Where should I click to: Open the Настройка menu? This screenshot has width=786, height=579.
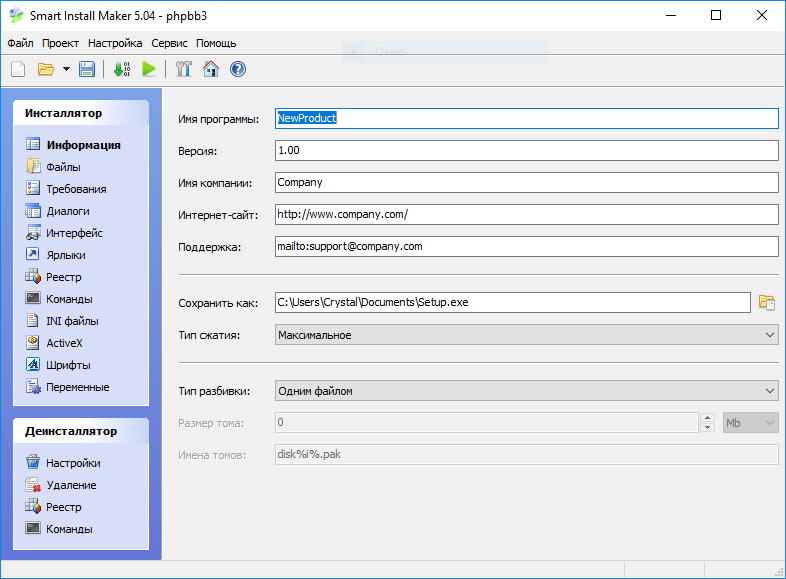click(115, 43)
